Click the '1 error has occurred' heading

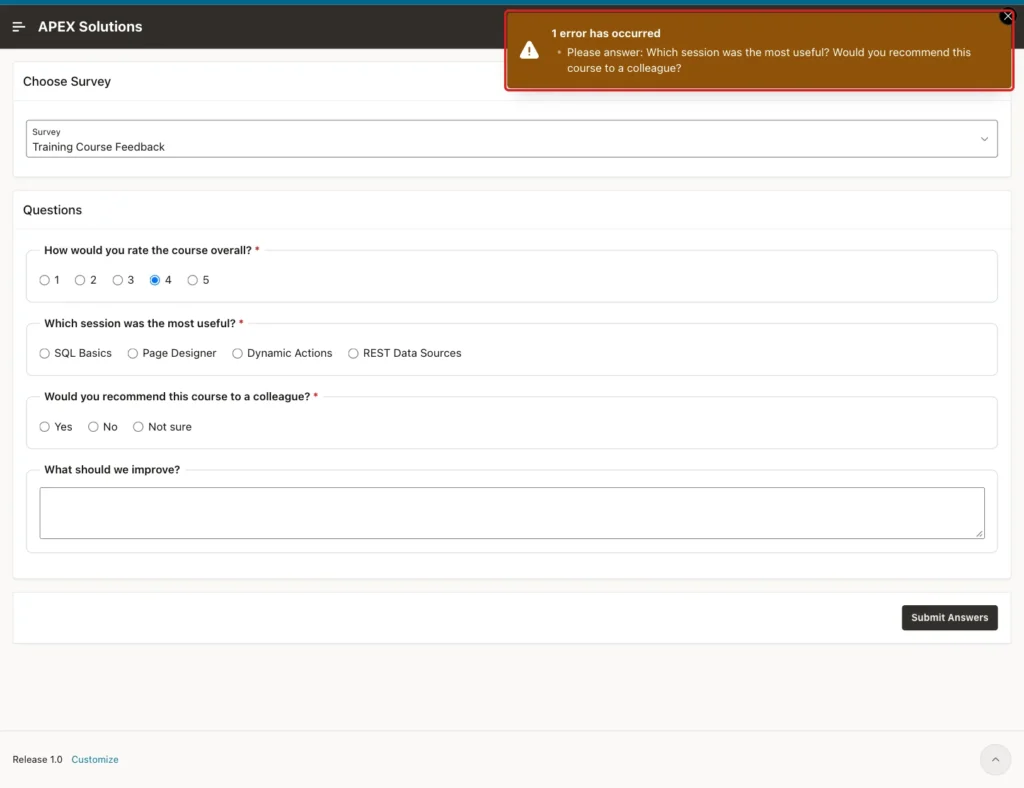pyautogui.click(x=605, y=33)
